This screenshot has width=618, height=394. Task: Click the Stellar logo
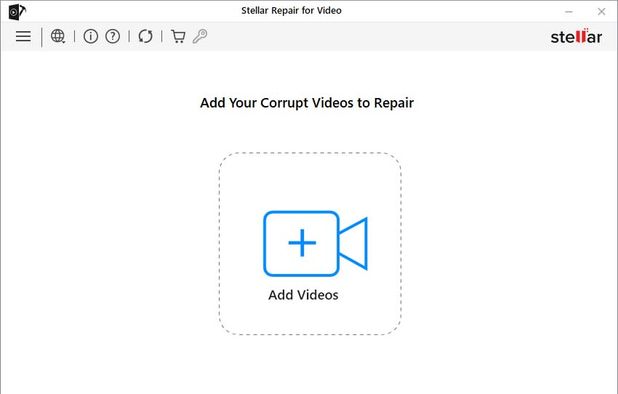tap(576, 37)
